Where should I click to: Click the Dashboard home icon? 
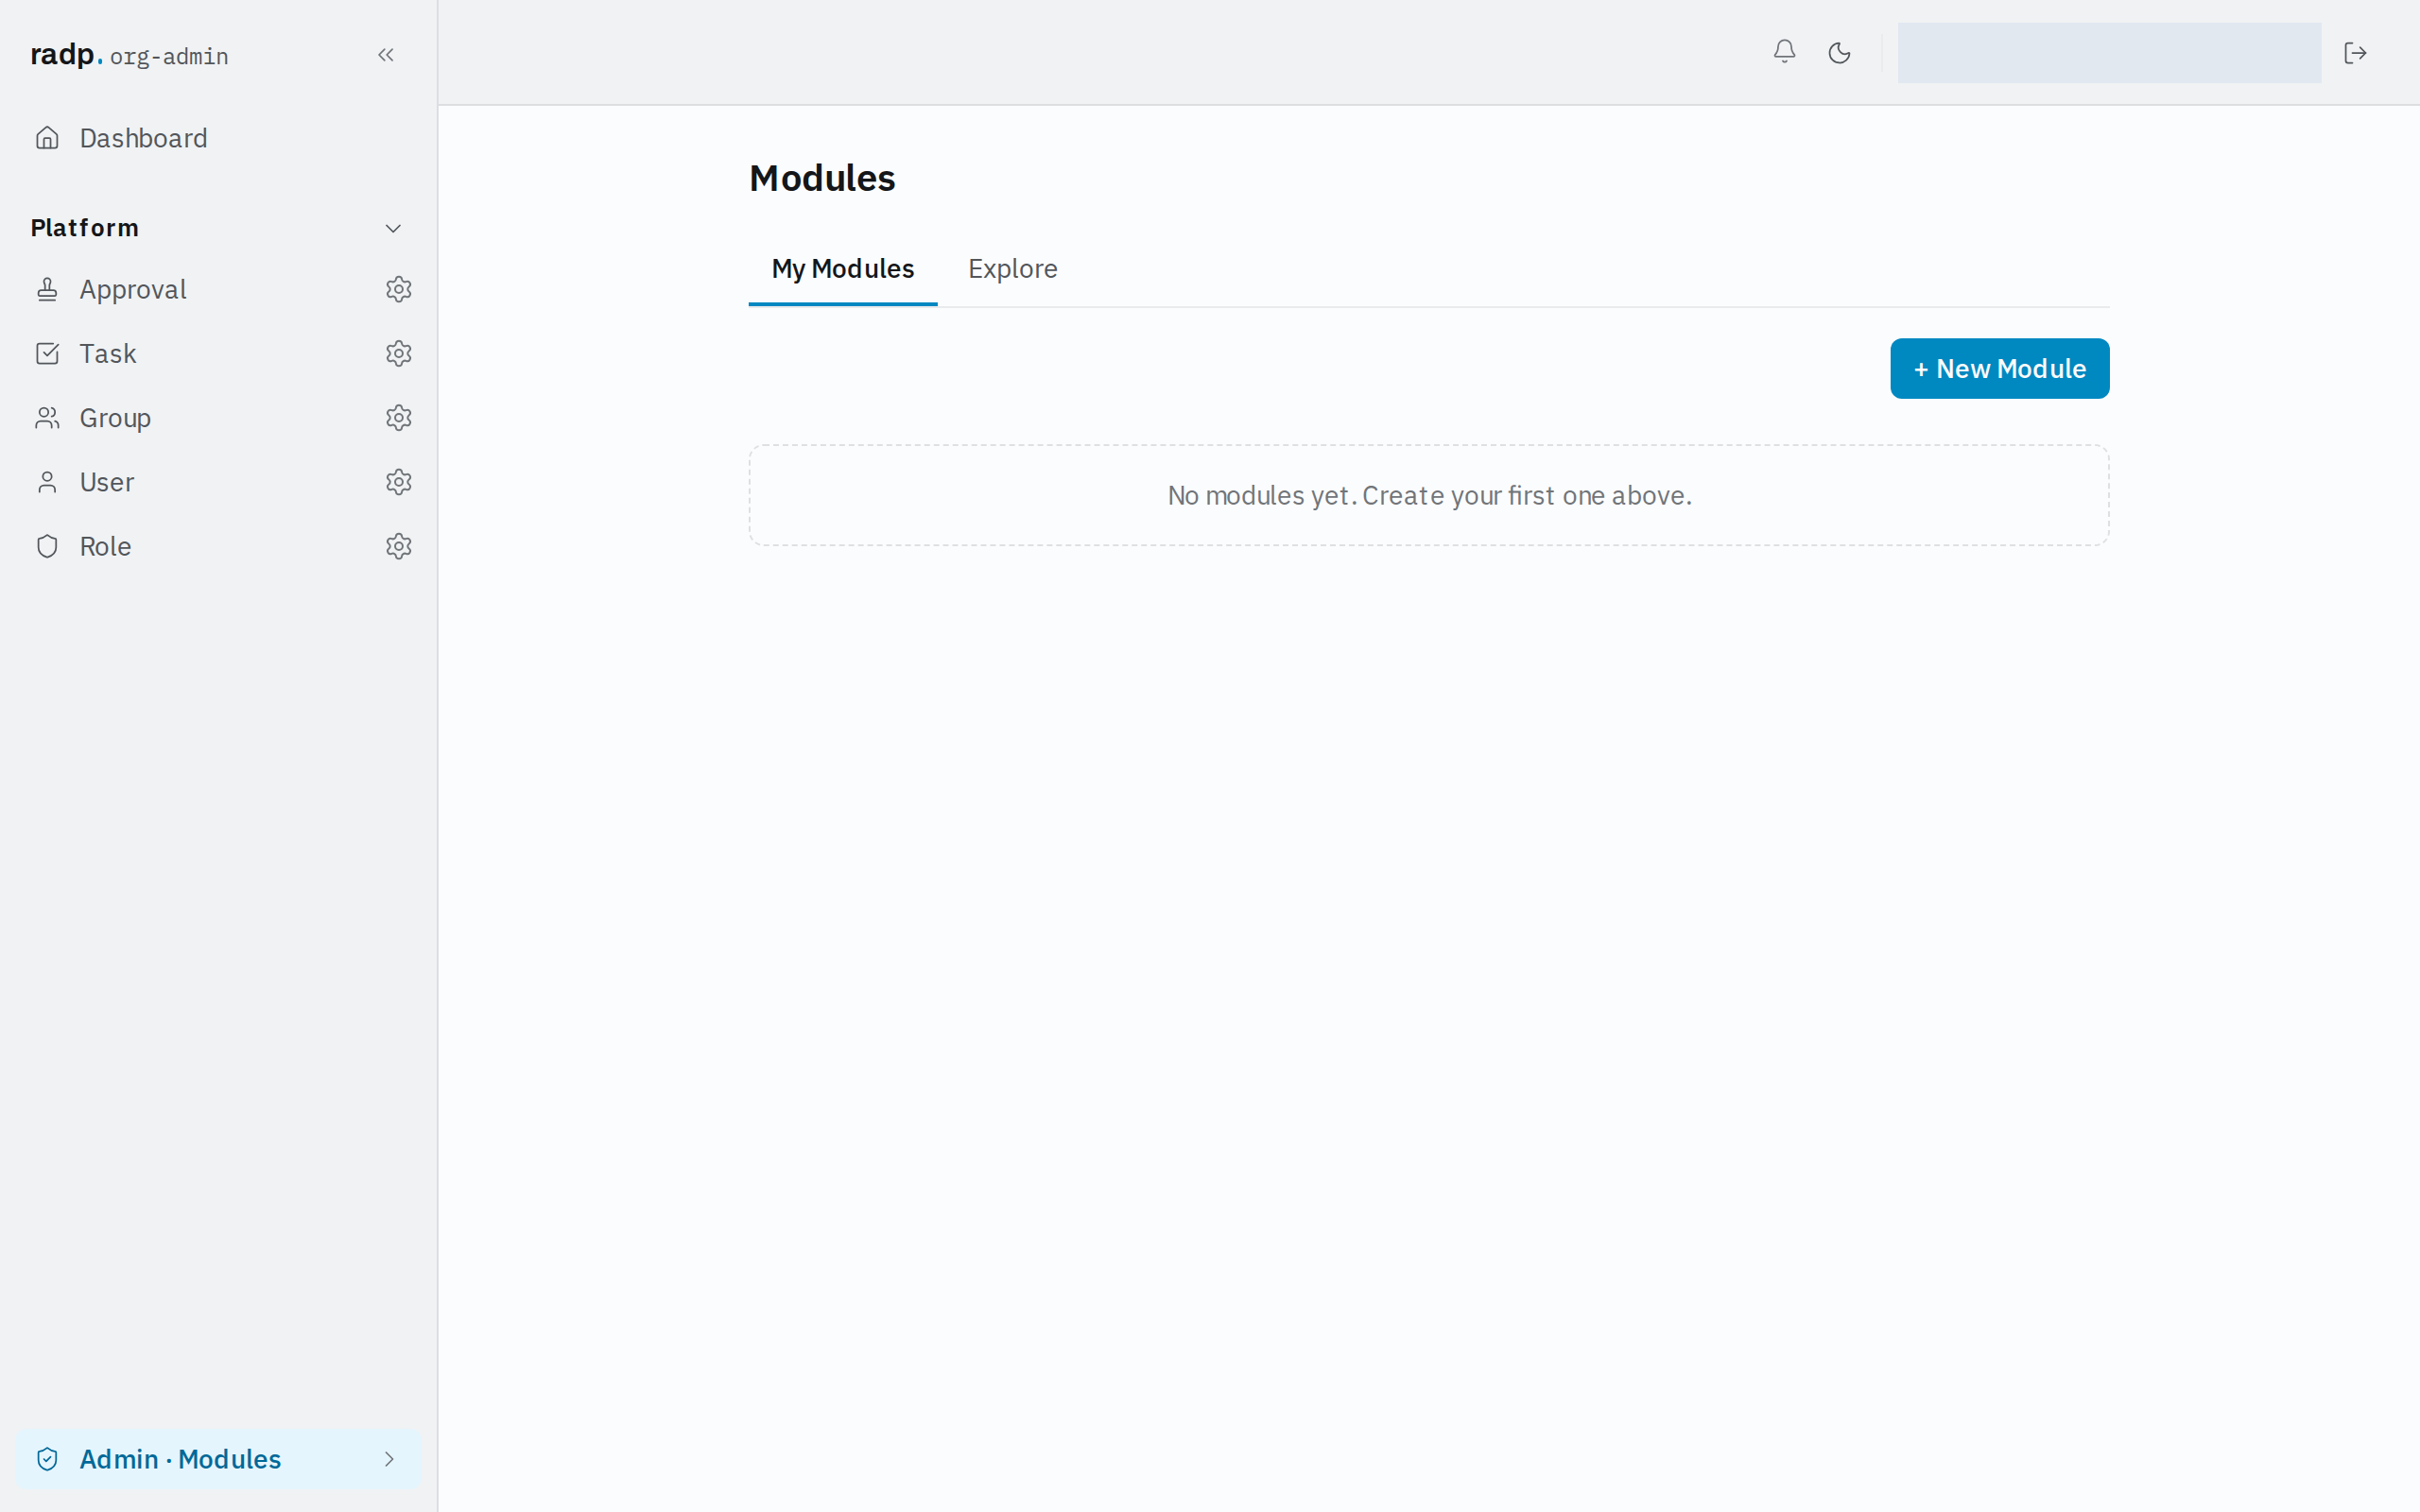pos(47,138)
